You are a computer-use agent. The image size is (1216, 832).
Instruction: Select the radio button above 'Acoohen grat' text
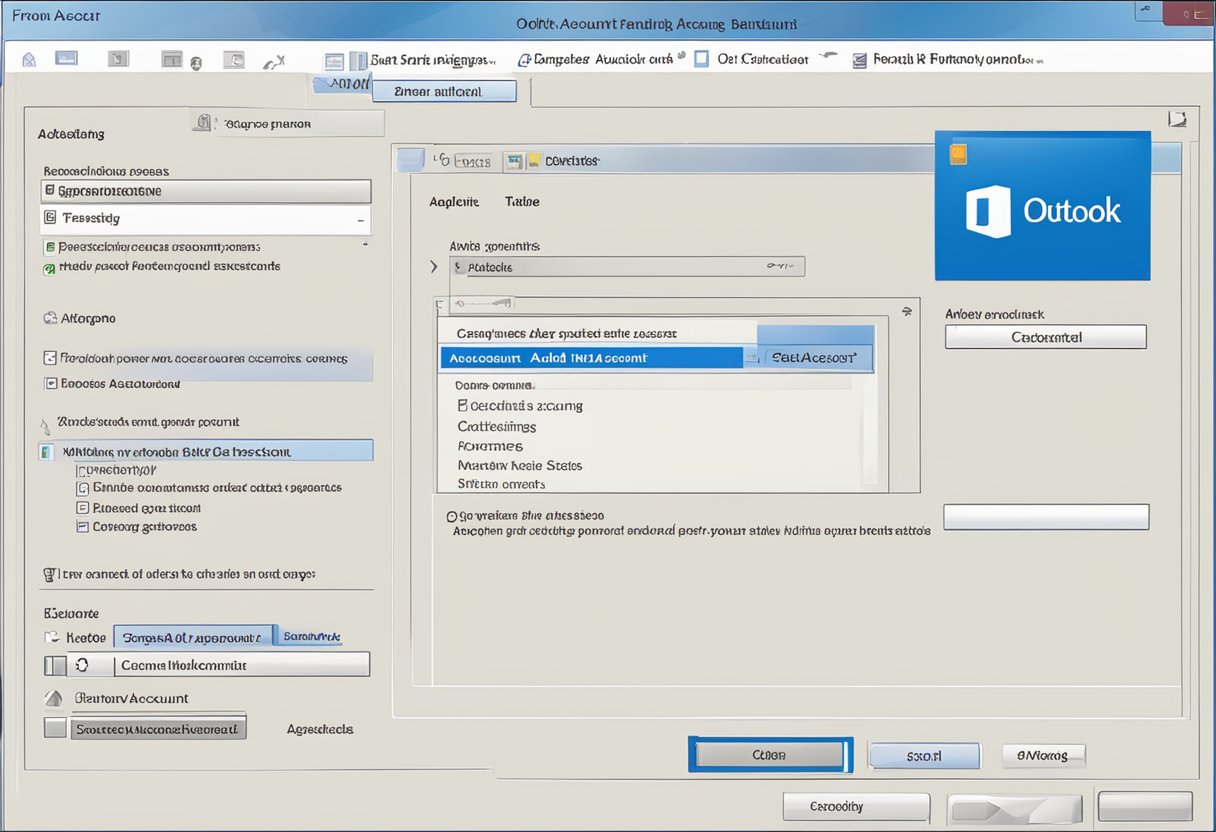pyautogui.click(x=451, y=517)
